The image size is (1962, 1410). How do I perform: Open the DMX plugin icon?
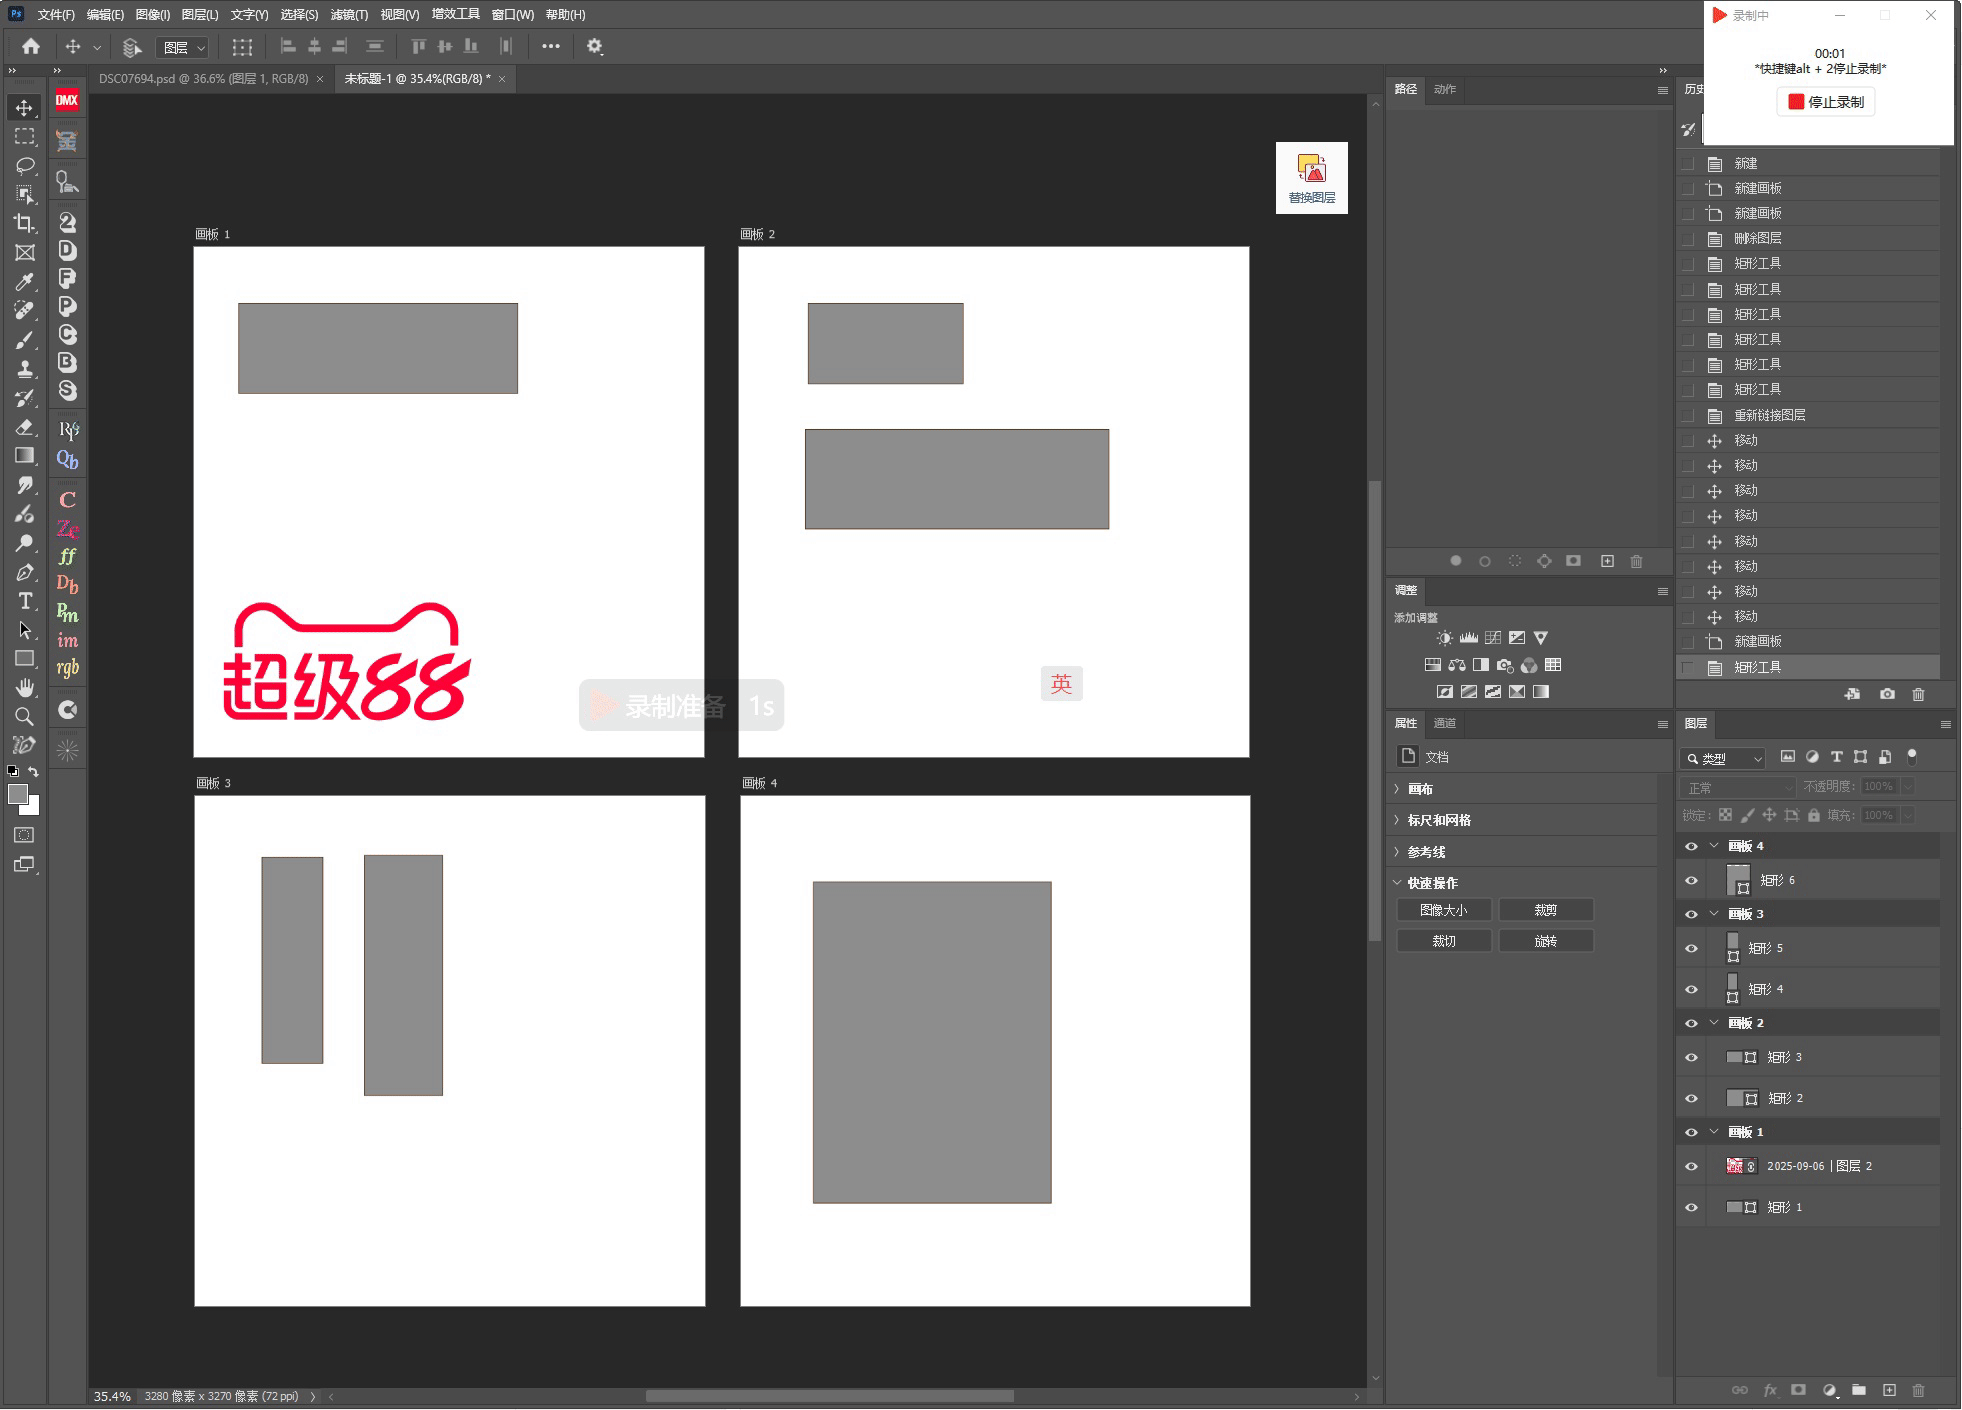point(67,100)
